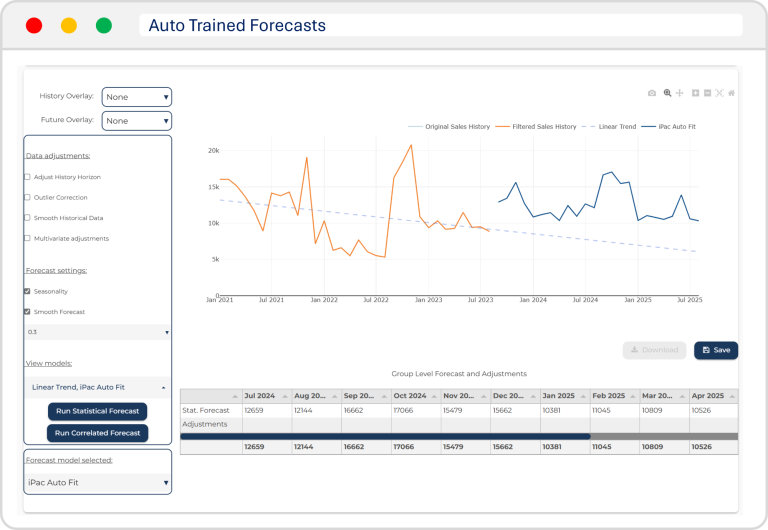Activate the pan tool in chart toolbar
The image size is (768, 530).
pyautogui.click(x=680, y=93)
